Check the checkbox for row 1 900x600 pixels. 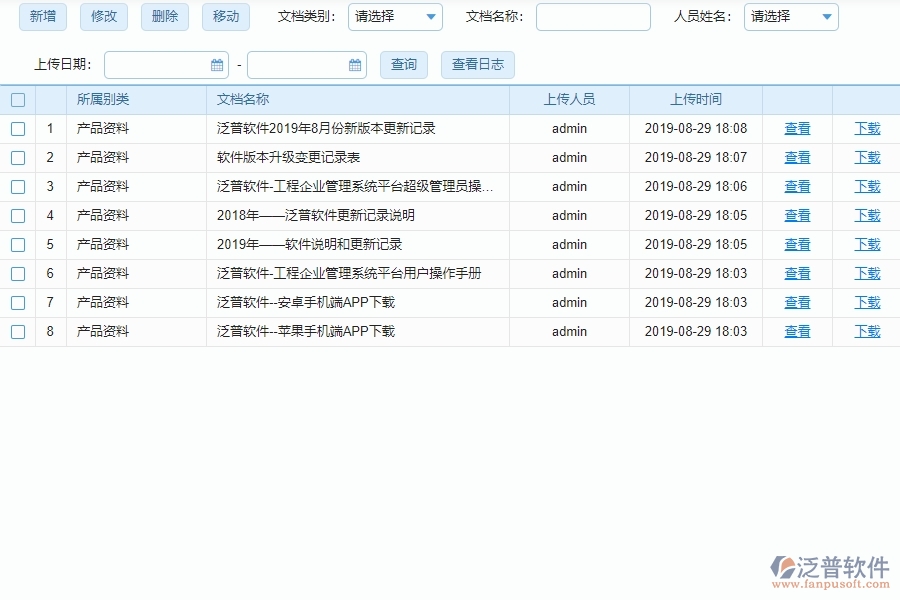tap(18, 128)
